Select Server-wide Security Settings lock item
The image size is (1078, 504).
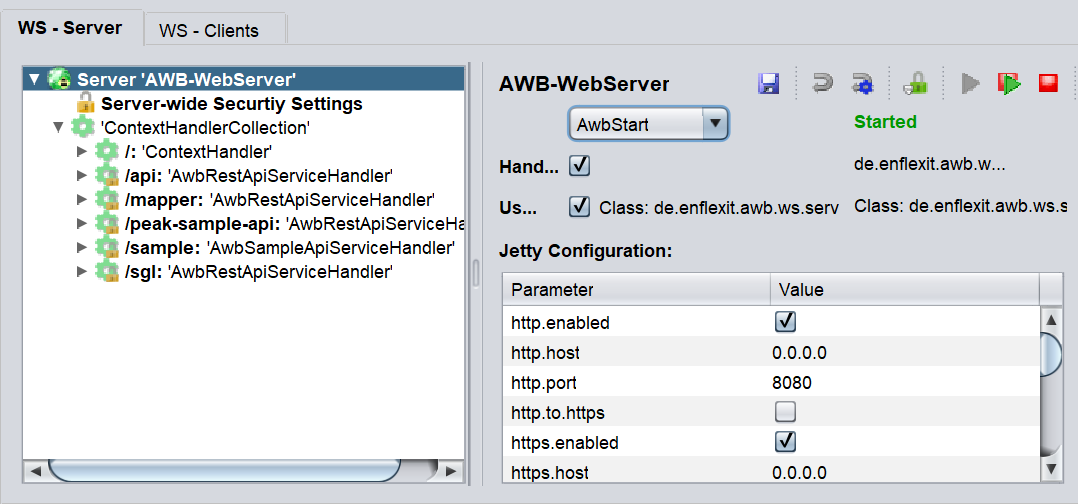231,103
